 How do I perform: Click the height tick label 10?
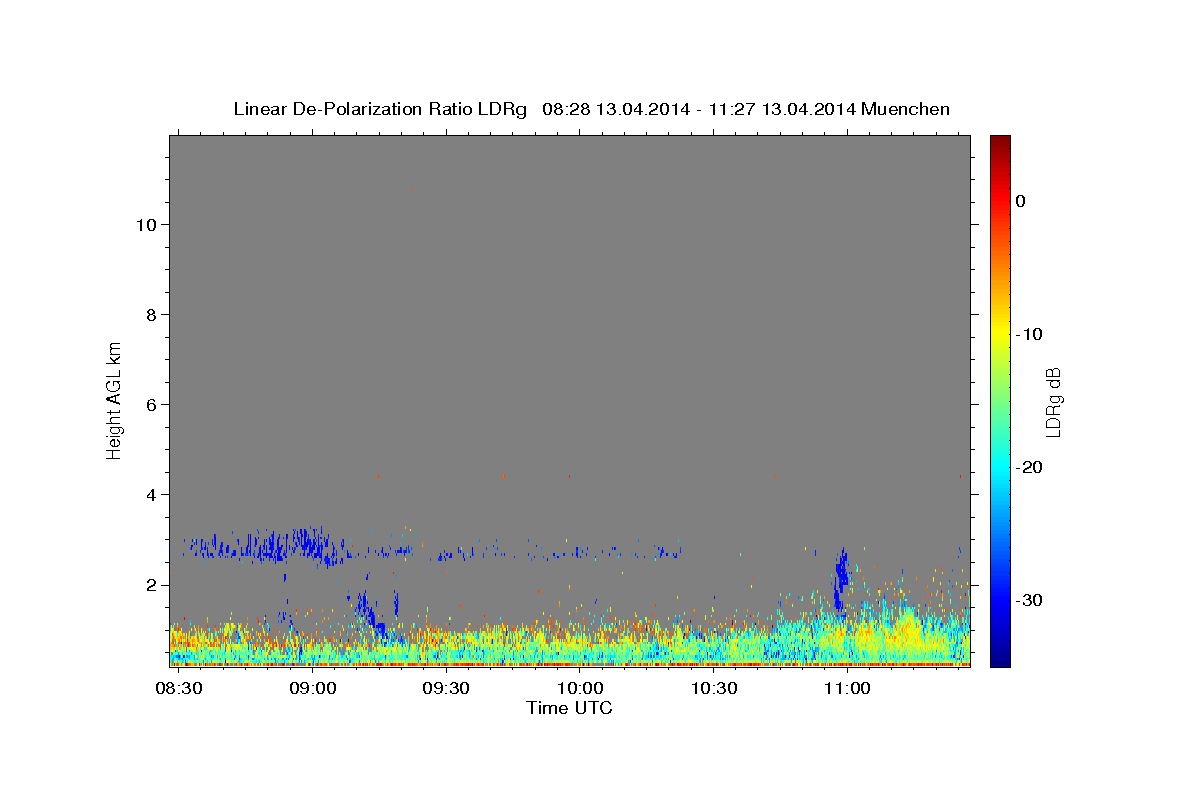pos(145,225)
